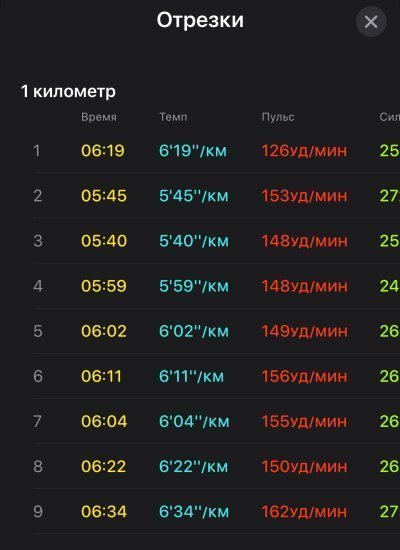Select split 3 time 05:40
Screen dimensions: 400x550
click(104, 241)
